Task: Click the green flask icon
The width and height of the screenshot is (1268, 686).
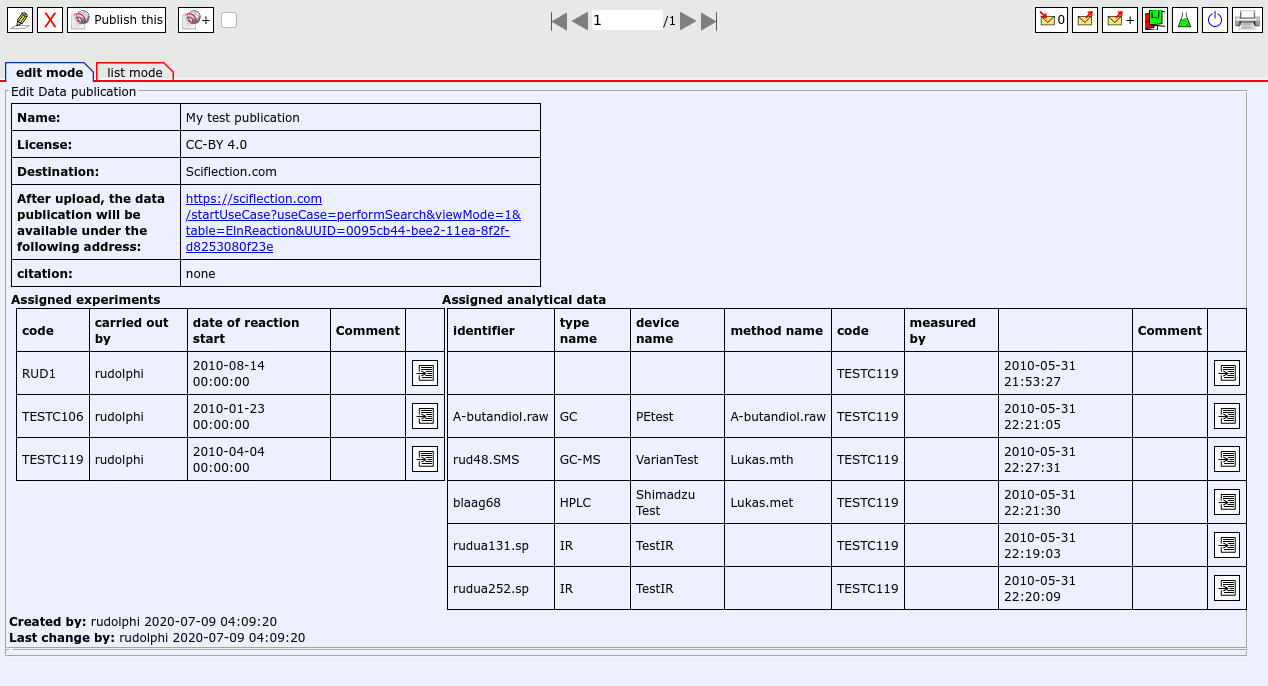Action: point(1185,20)
